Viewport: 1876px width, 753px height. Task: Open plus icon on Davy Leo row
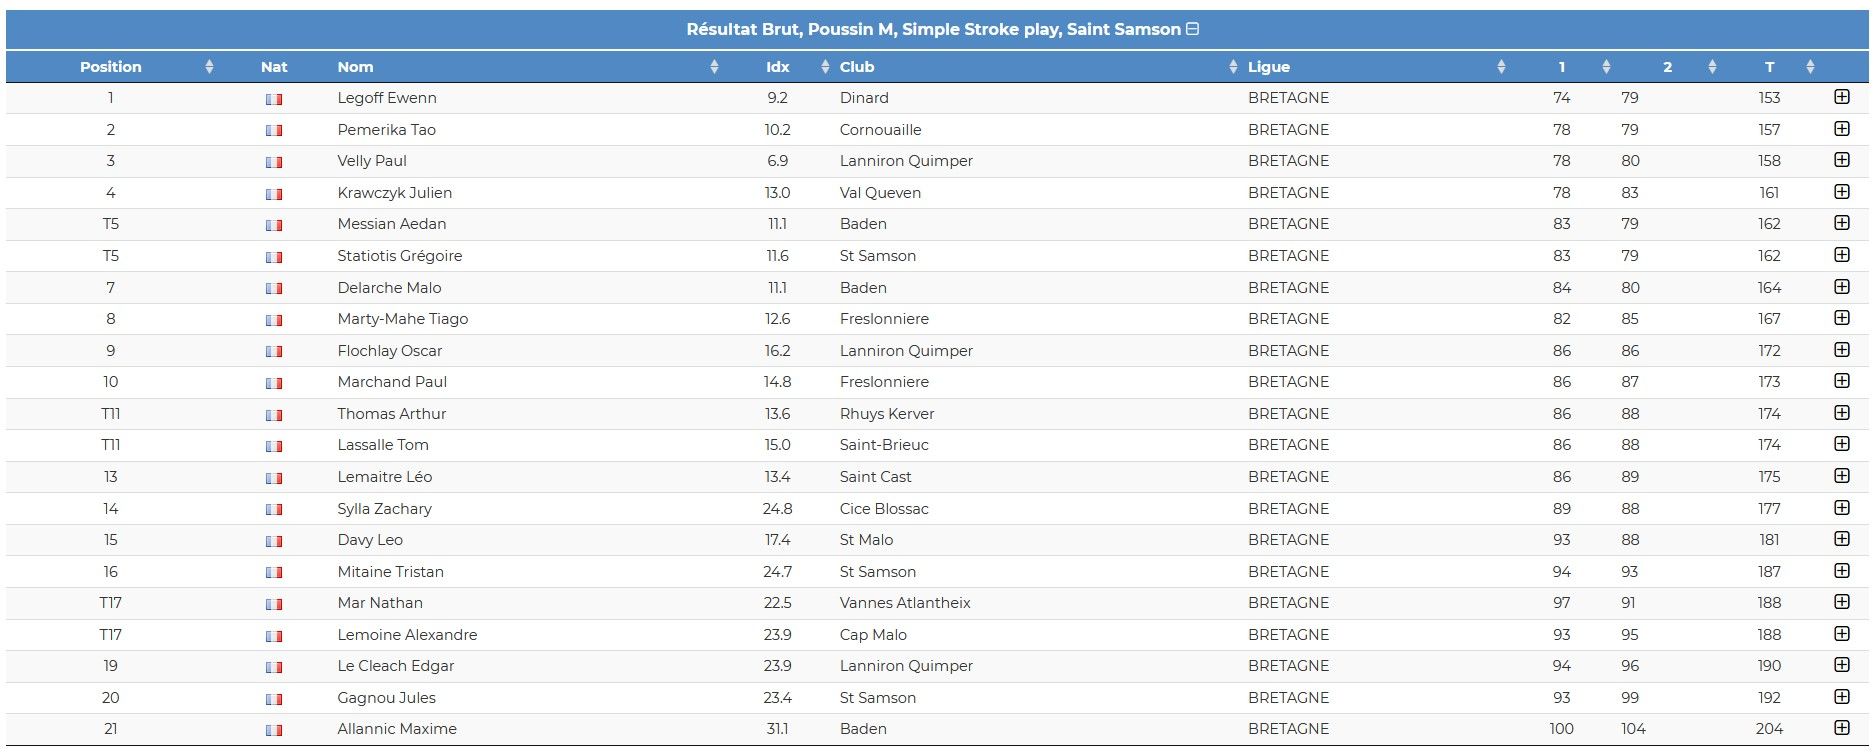[1842, 539]
